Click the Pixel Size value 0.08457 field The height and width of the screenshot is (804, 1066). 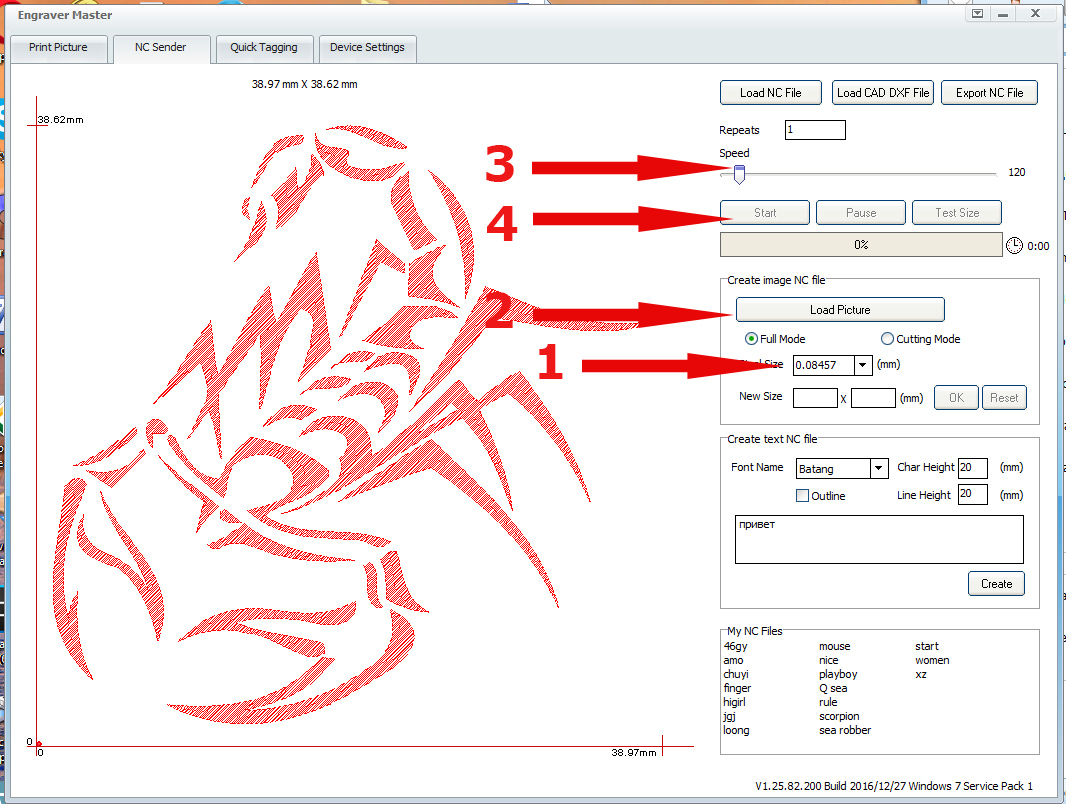(823, 365)
